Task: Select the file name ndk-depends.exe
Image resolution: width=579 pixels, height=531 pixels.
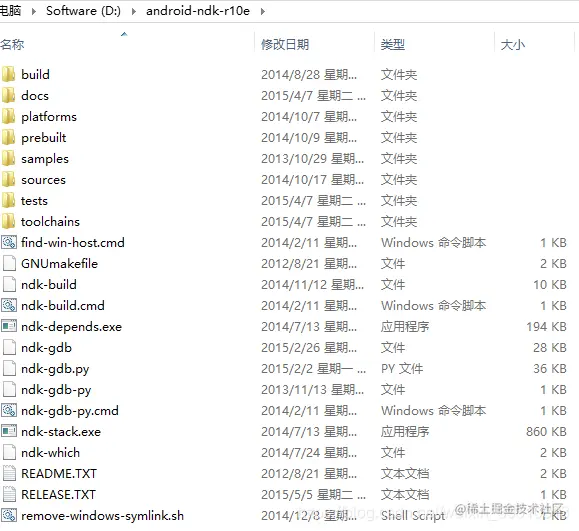Action: click(x=71, y=327)
